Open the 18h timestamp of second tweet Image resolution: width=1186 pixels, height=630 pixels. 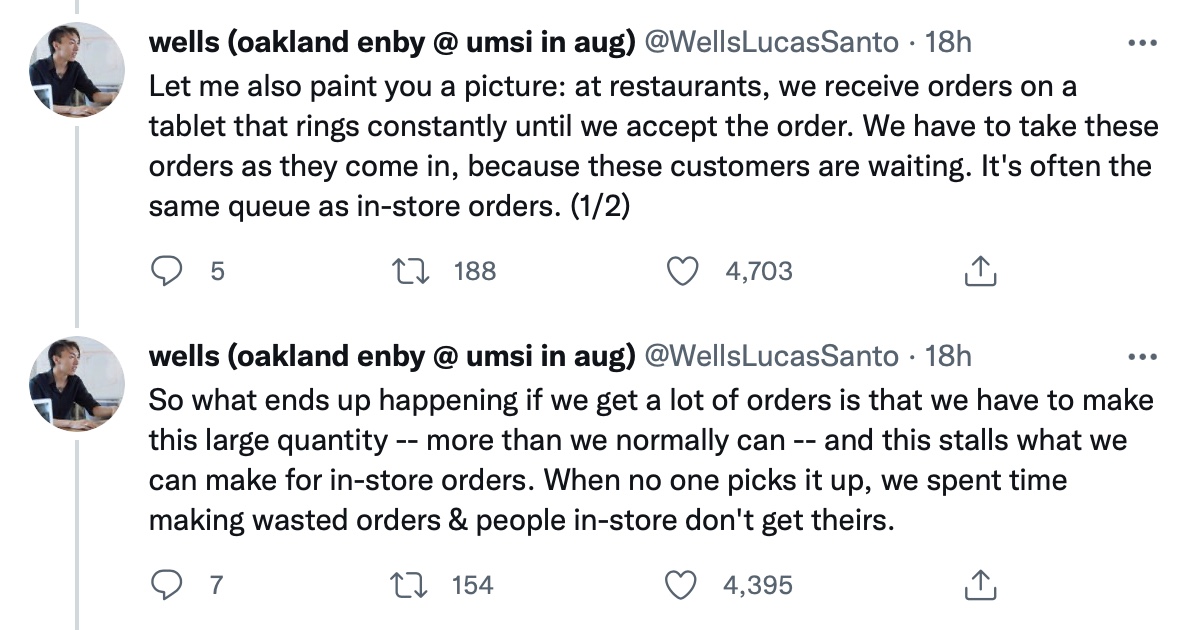948,356
